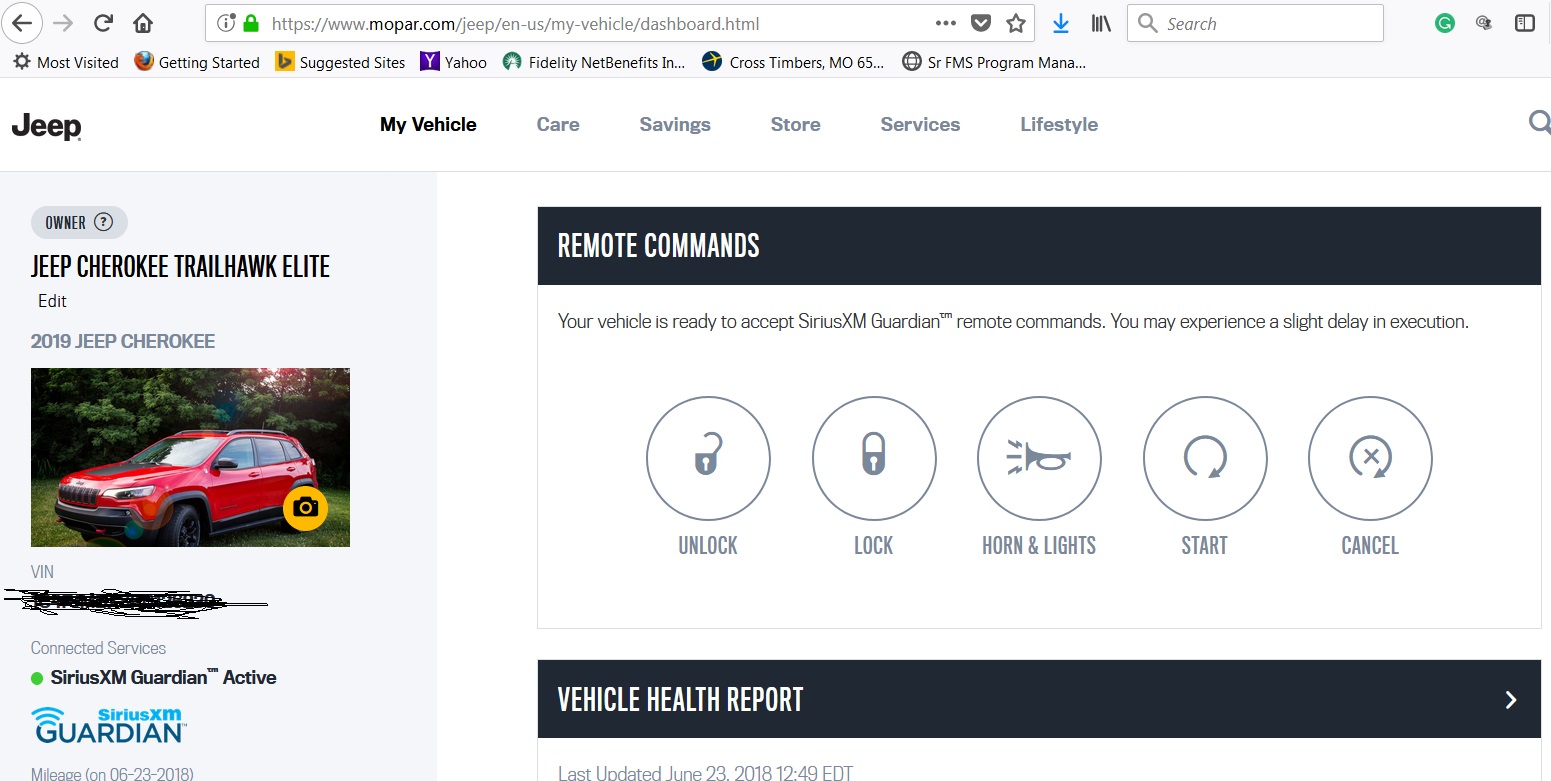Click the Cancel remote start icon
Image resolution: width=1551 pixels, height=781 pixels.
coord(1370,459)
